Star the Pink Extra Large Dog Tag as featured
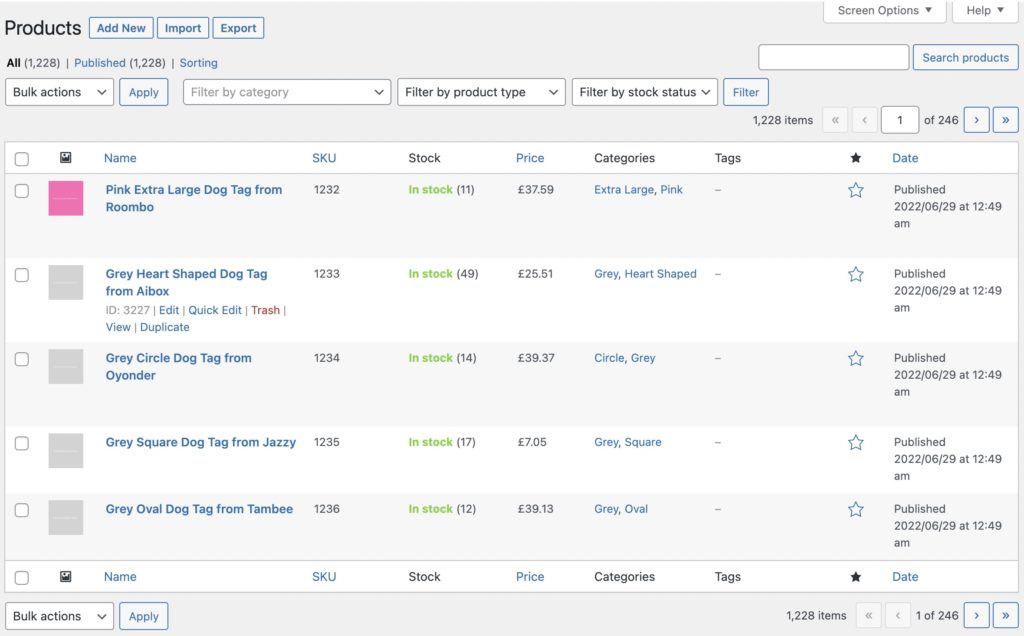This screenshot has height=636, width=1024. [855, 189]
